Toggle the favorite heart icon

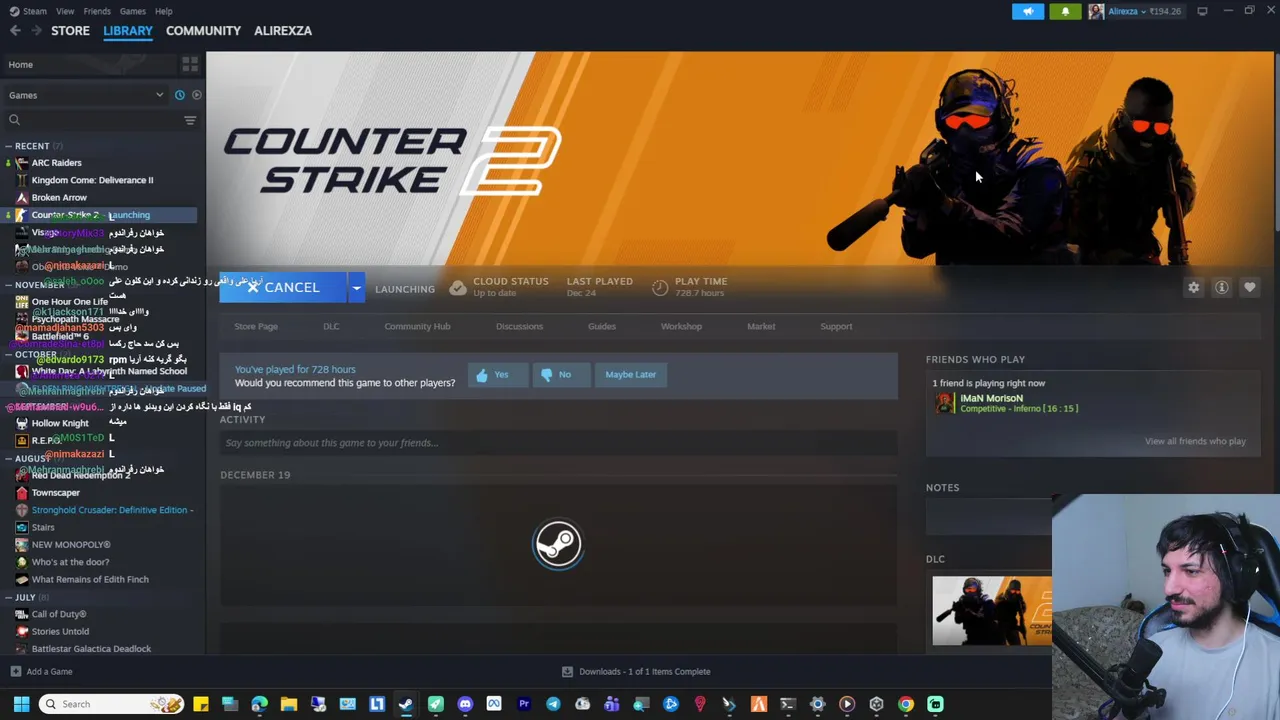[1249, 288]
